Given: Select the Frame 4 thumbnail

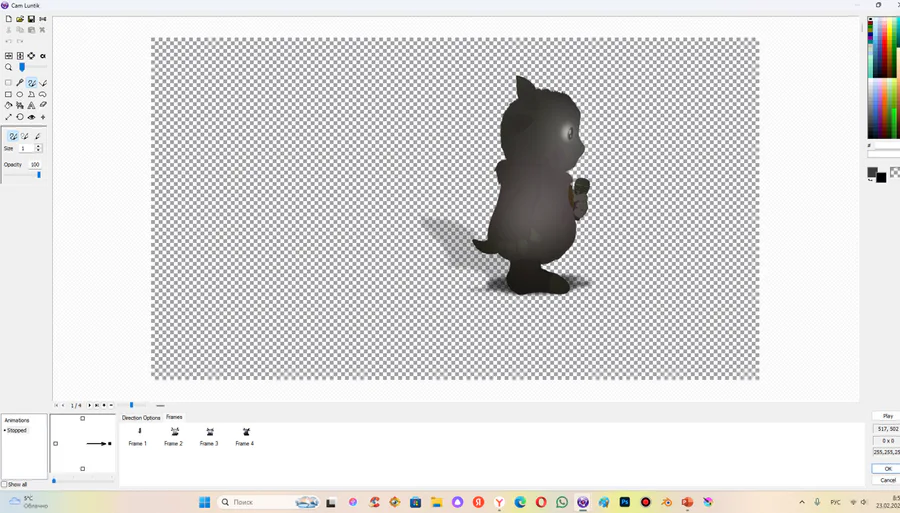Looking at the screenshot, I should (245, 437).
